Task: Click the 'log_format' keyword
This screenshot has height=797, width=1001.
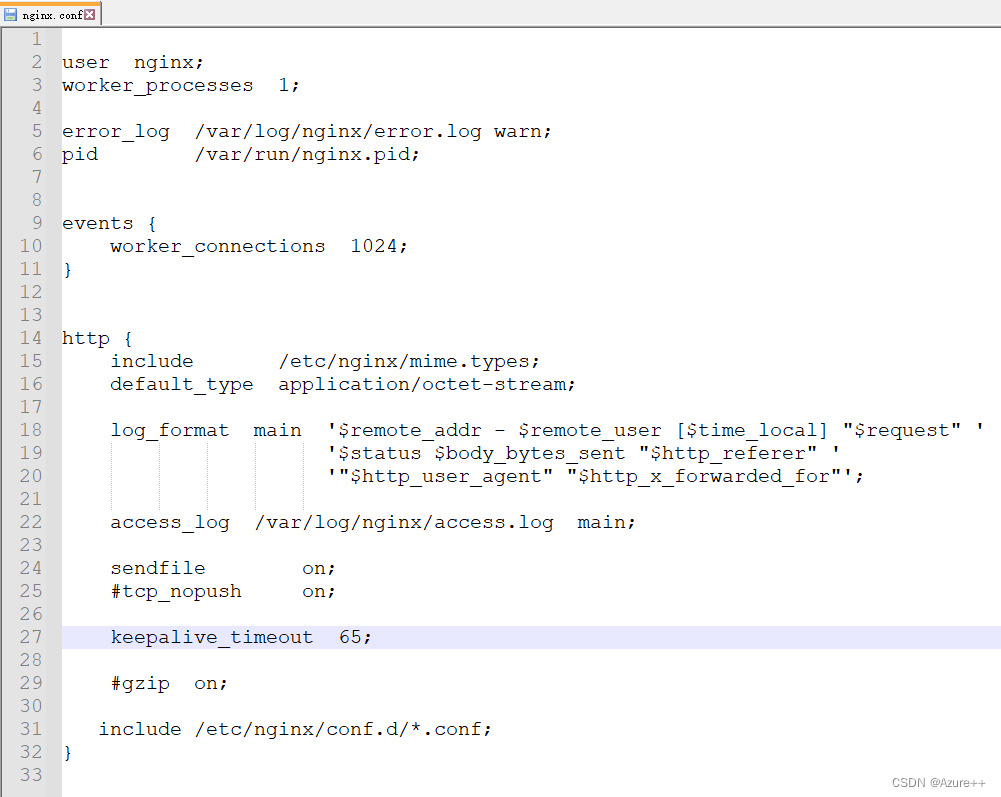Action: click(x=170, y=430)
